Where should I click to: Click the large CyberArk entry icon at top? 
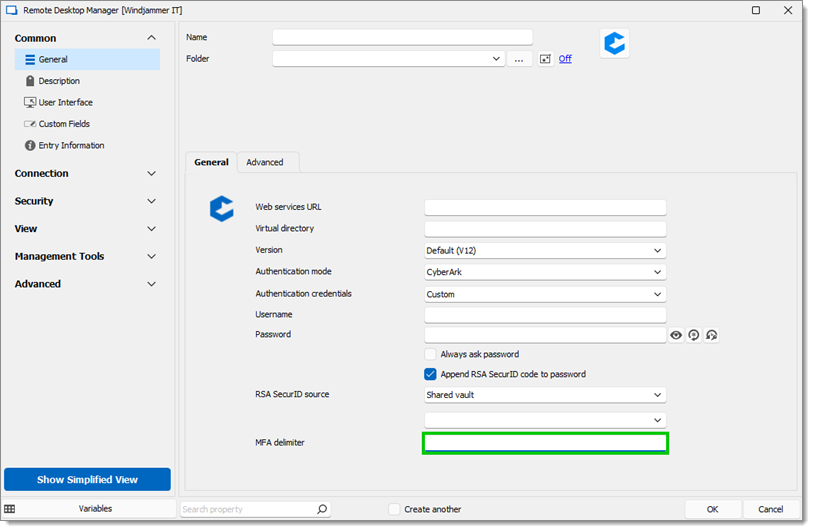614,44
